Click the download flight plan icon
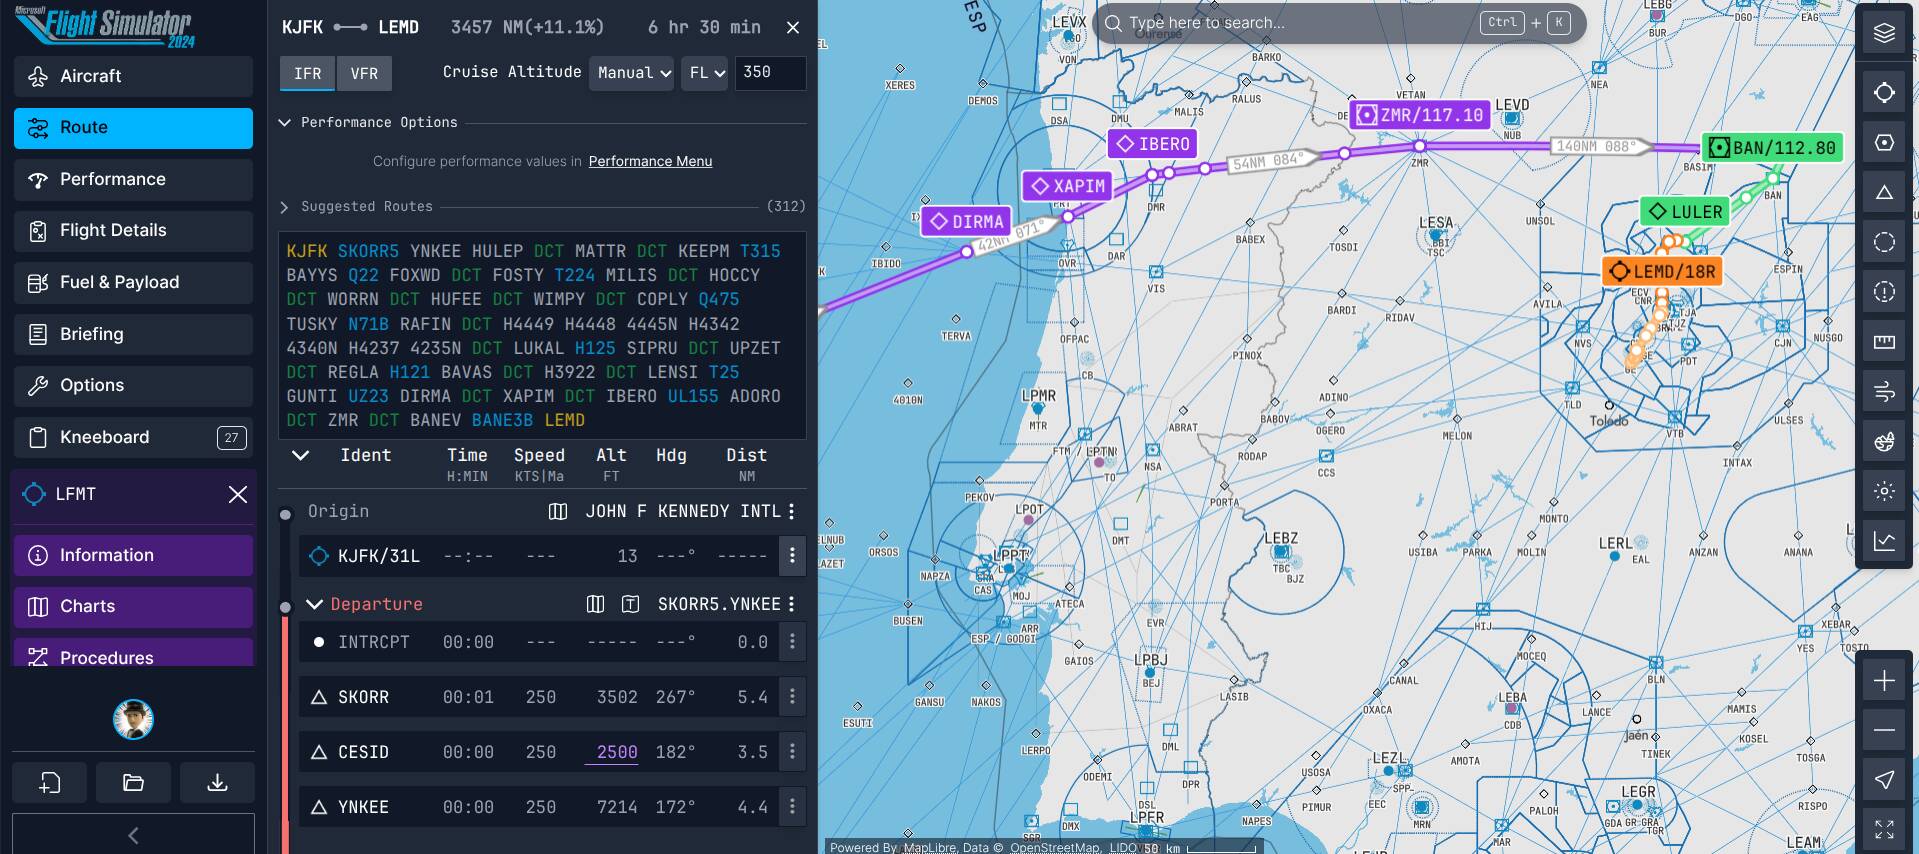1919x854 pixels. 217,782
